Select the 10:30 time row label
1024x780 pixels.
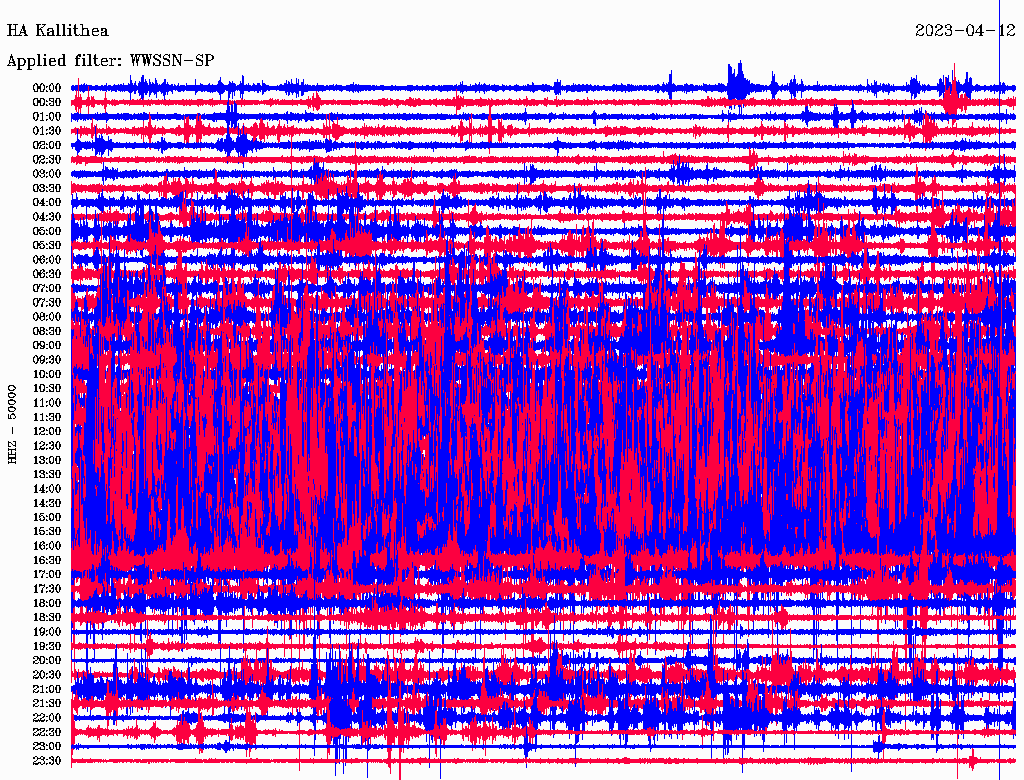47,388
